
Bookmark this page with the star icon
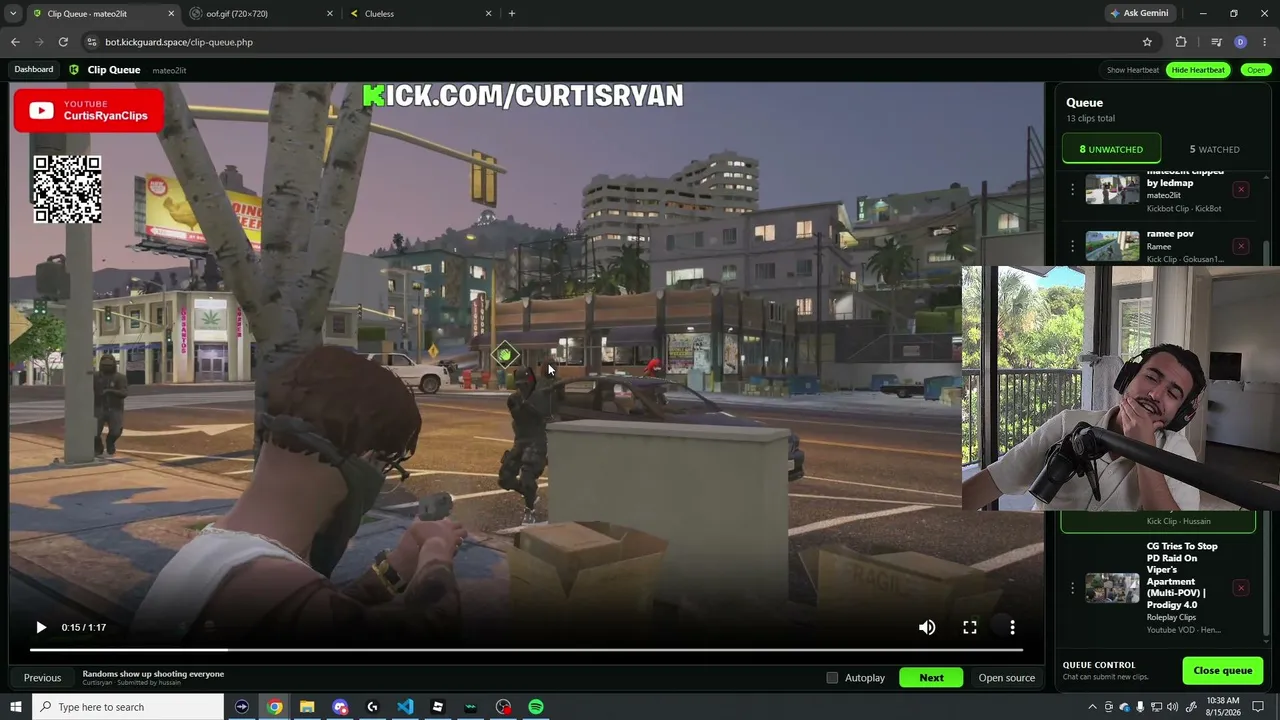click(x=1147, y=42)
